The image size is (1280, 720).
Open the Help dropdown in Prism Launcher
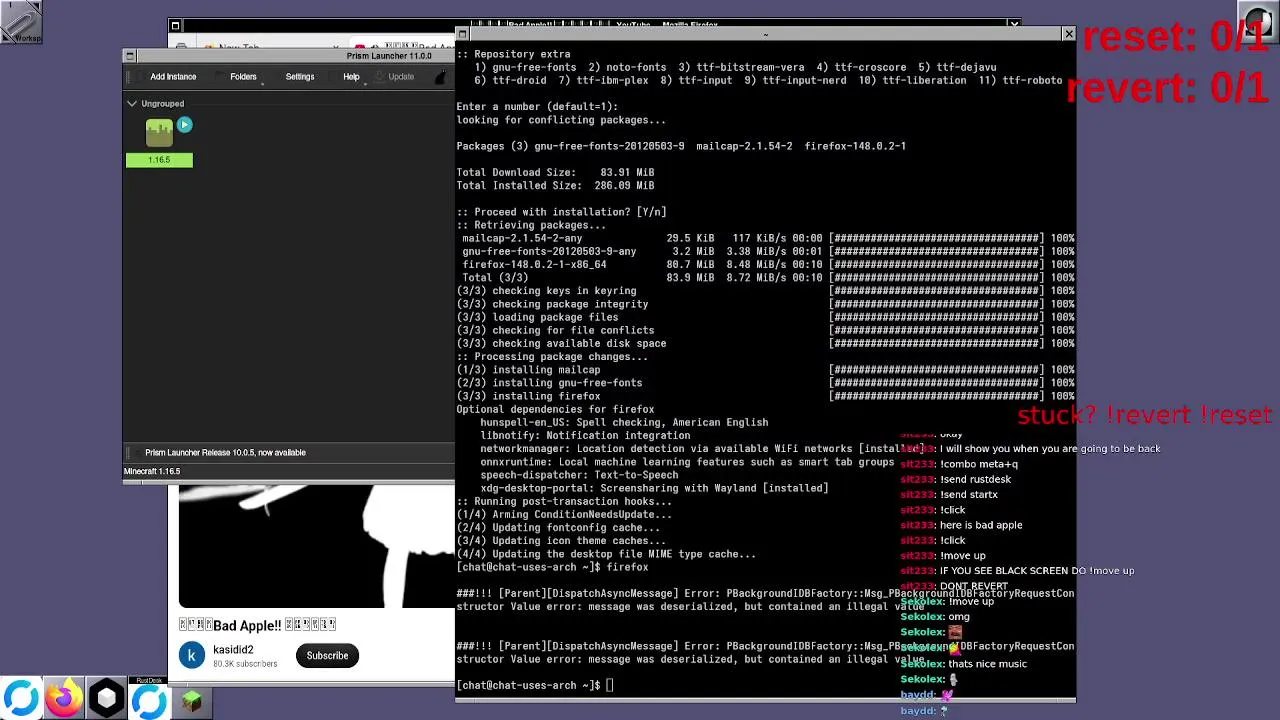351,77
